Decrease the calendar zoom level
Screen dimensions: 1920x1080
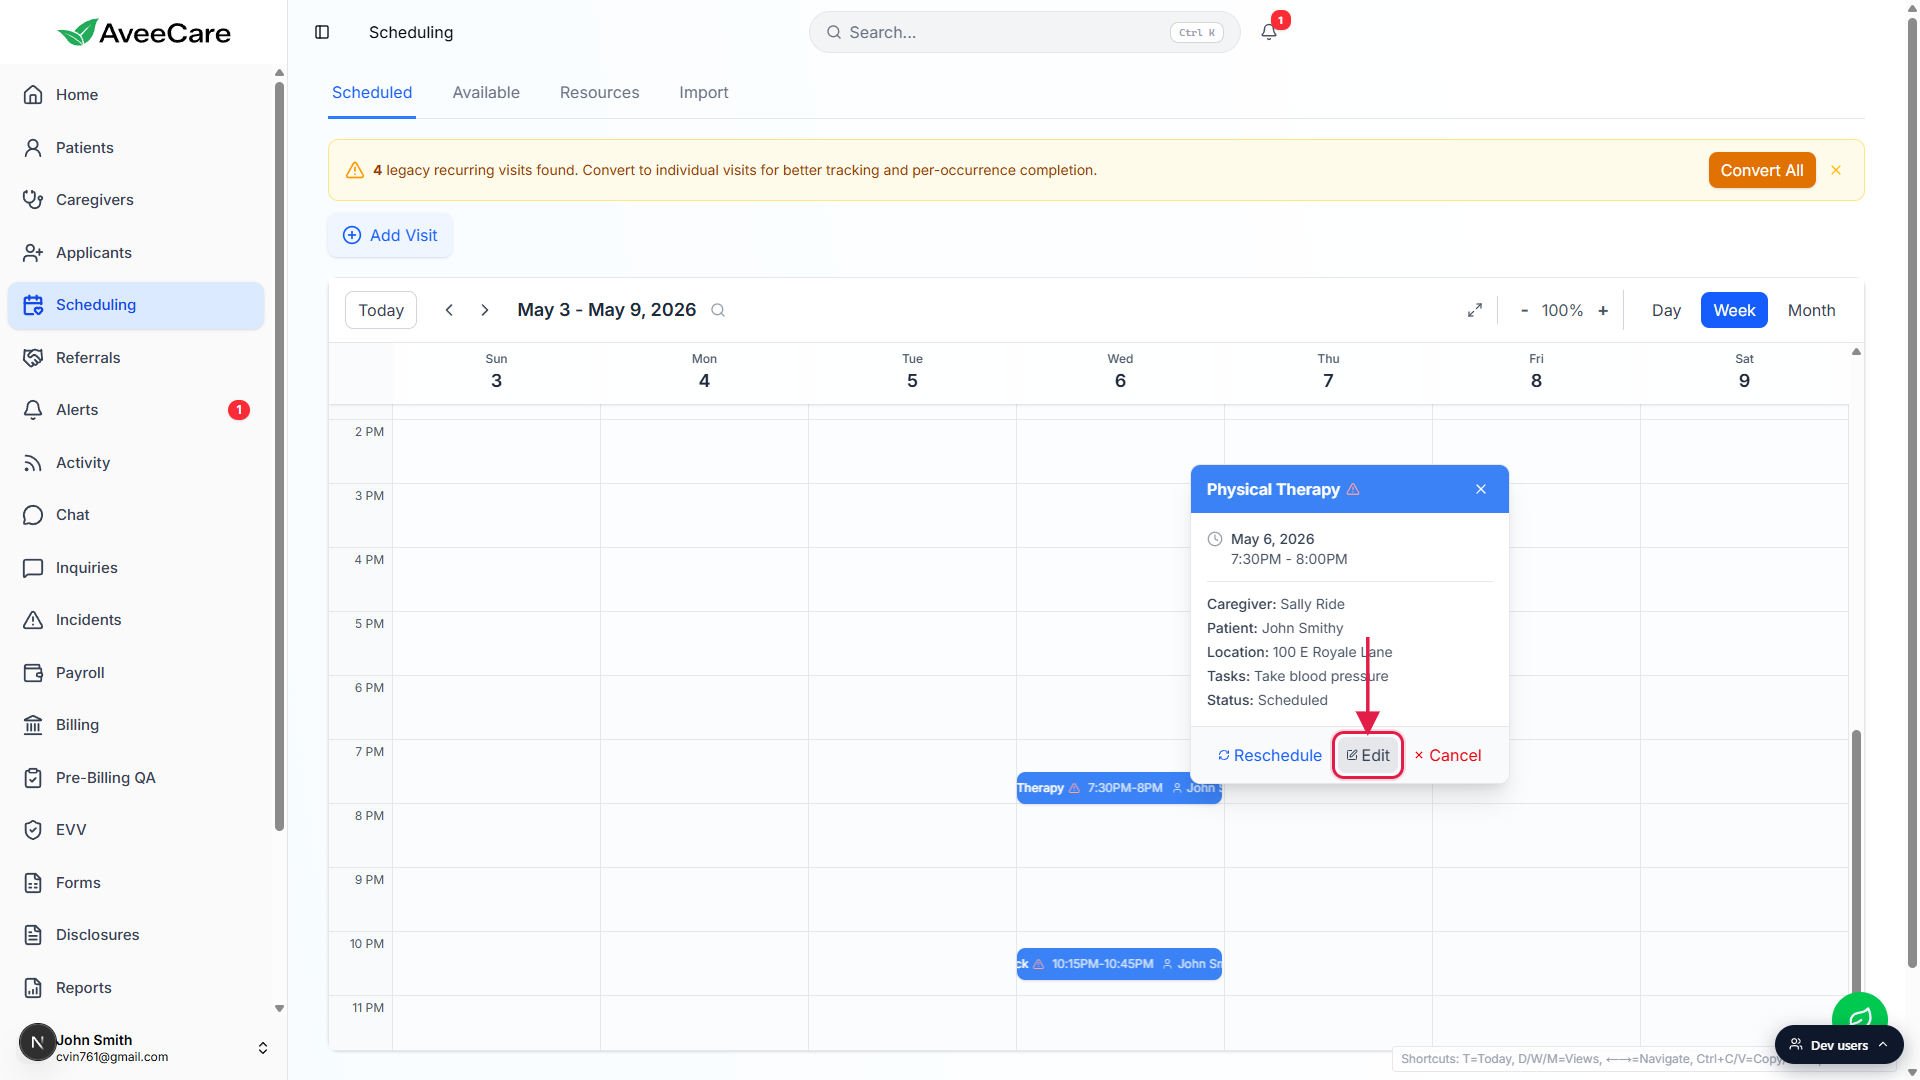click(1524, 310)
